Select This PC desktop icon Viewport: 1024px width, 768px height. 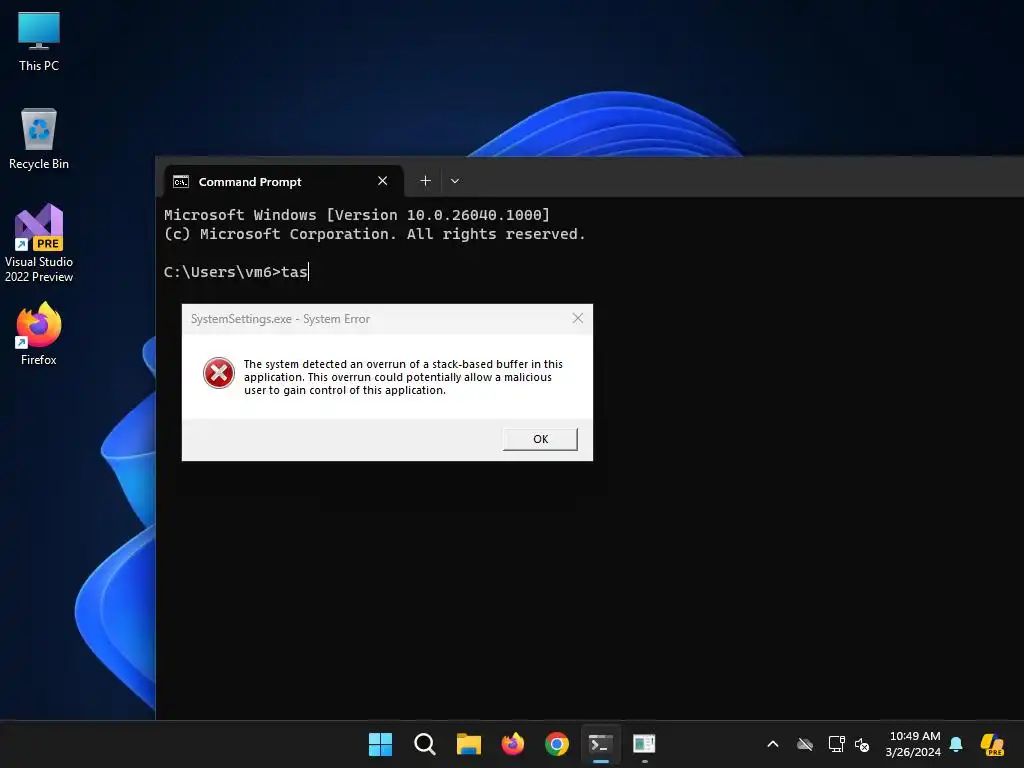point(39,42)
